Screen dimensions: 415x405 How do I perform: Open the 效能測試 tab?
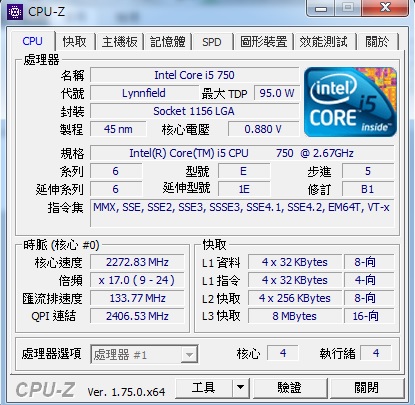point(323,42)
